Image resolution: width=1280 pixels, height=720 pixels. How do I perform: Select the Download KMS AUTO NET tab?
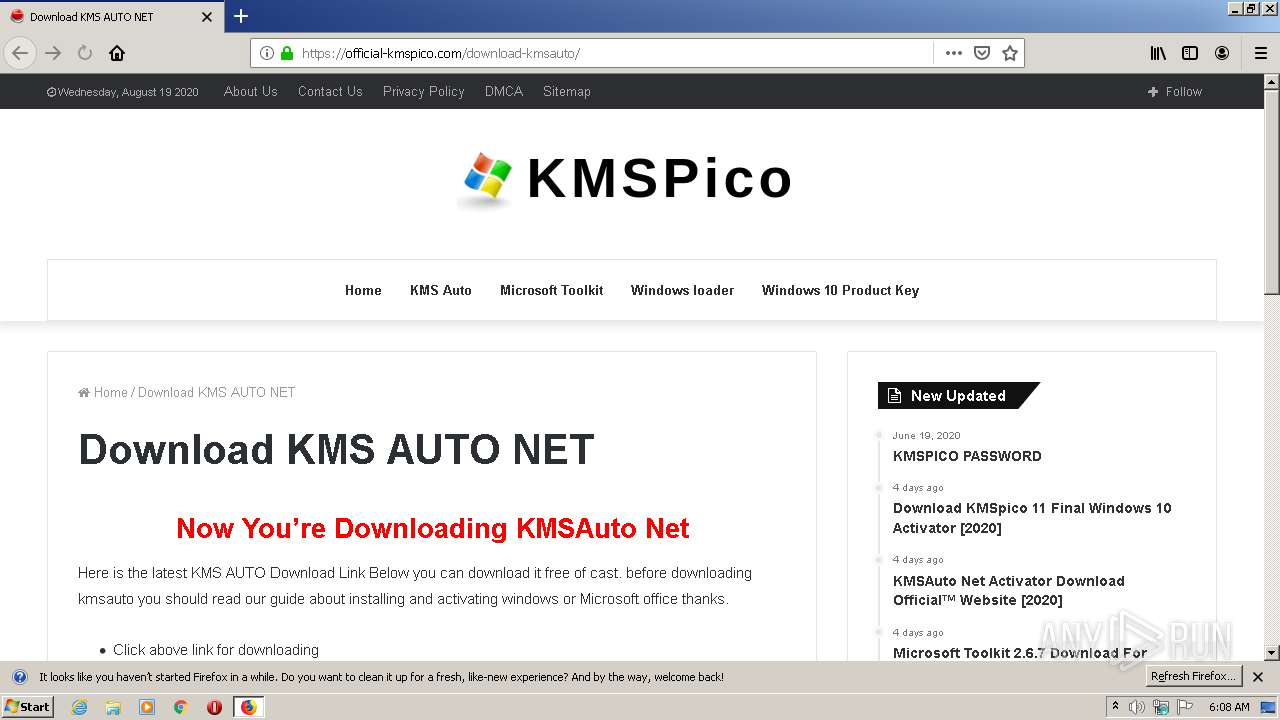click(x=110, y=17)
